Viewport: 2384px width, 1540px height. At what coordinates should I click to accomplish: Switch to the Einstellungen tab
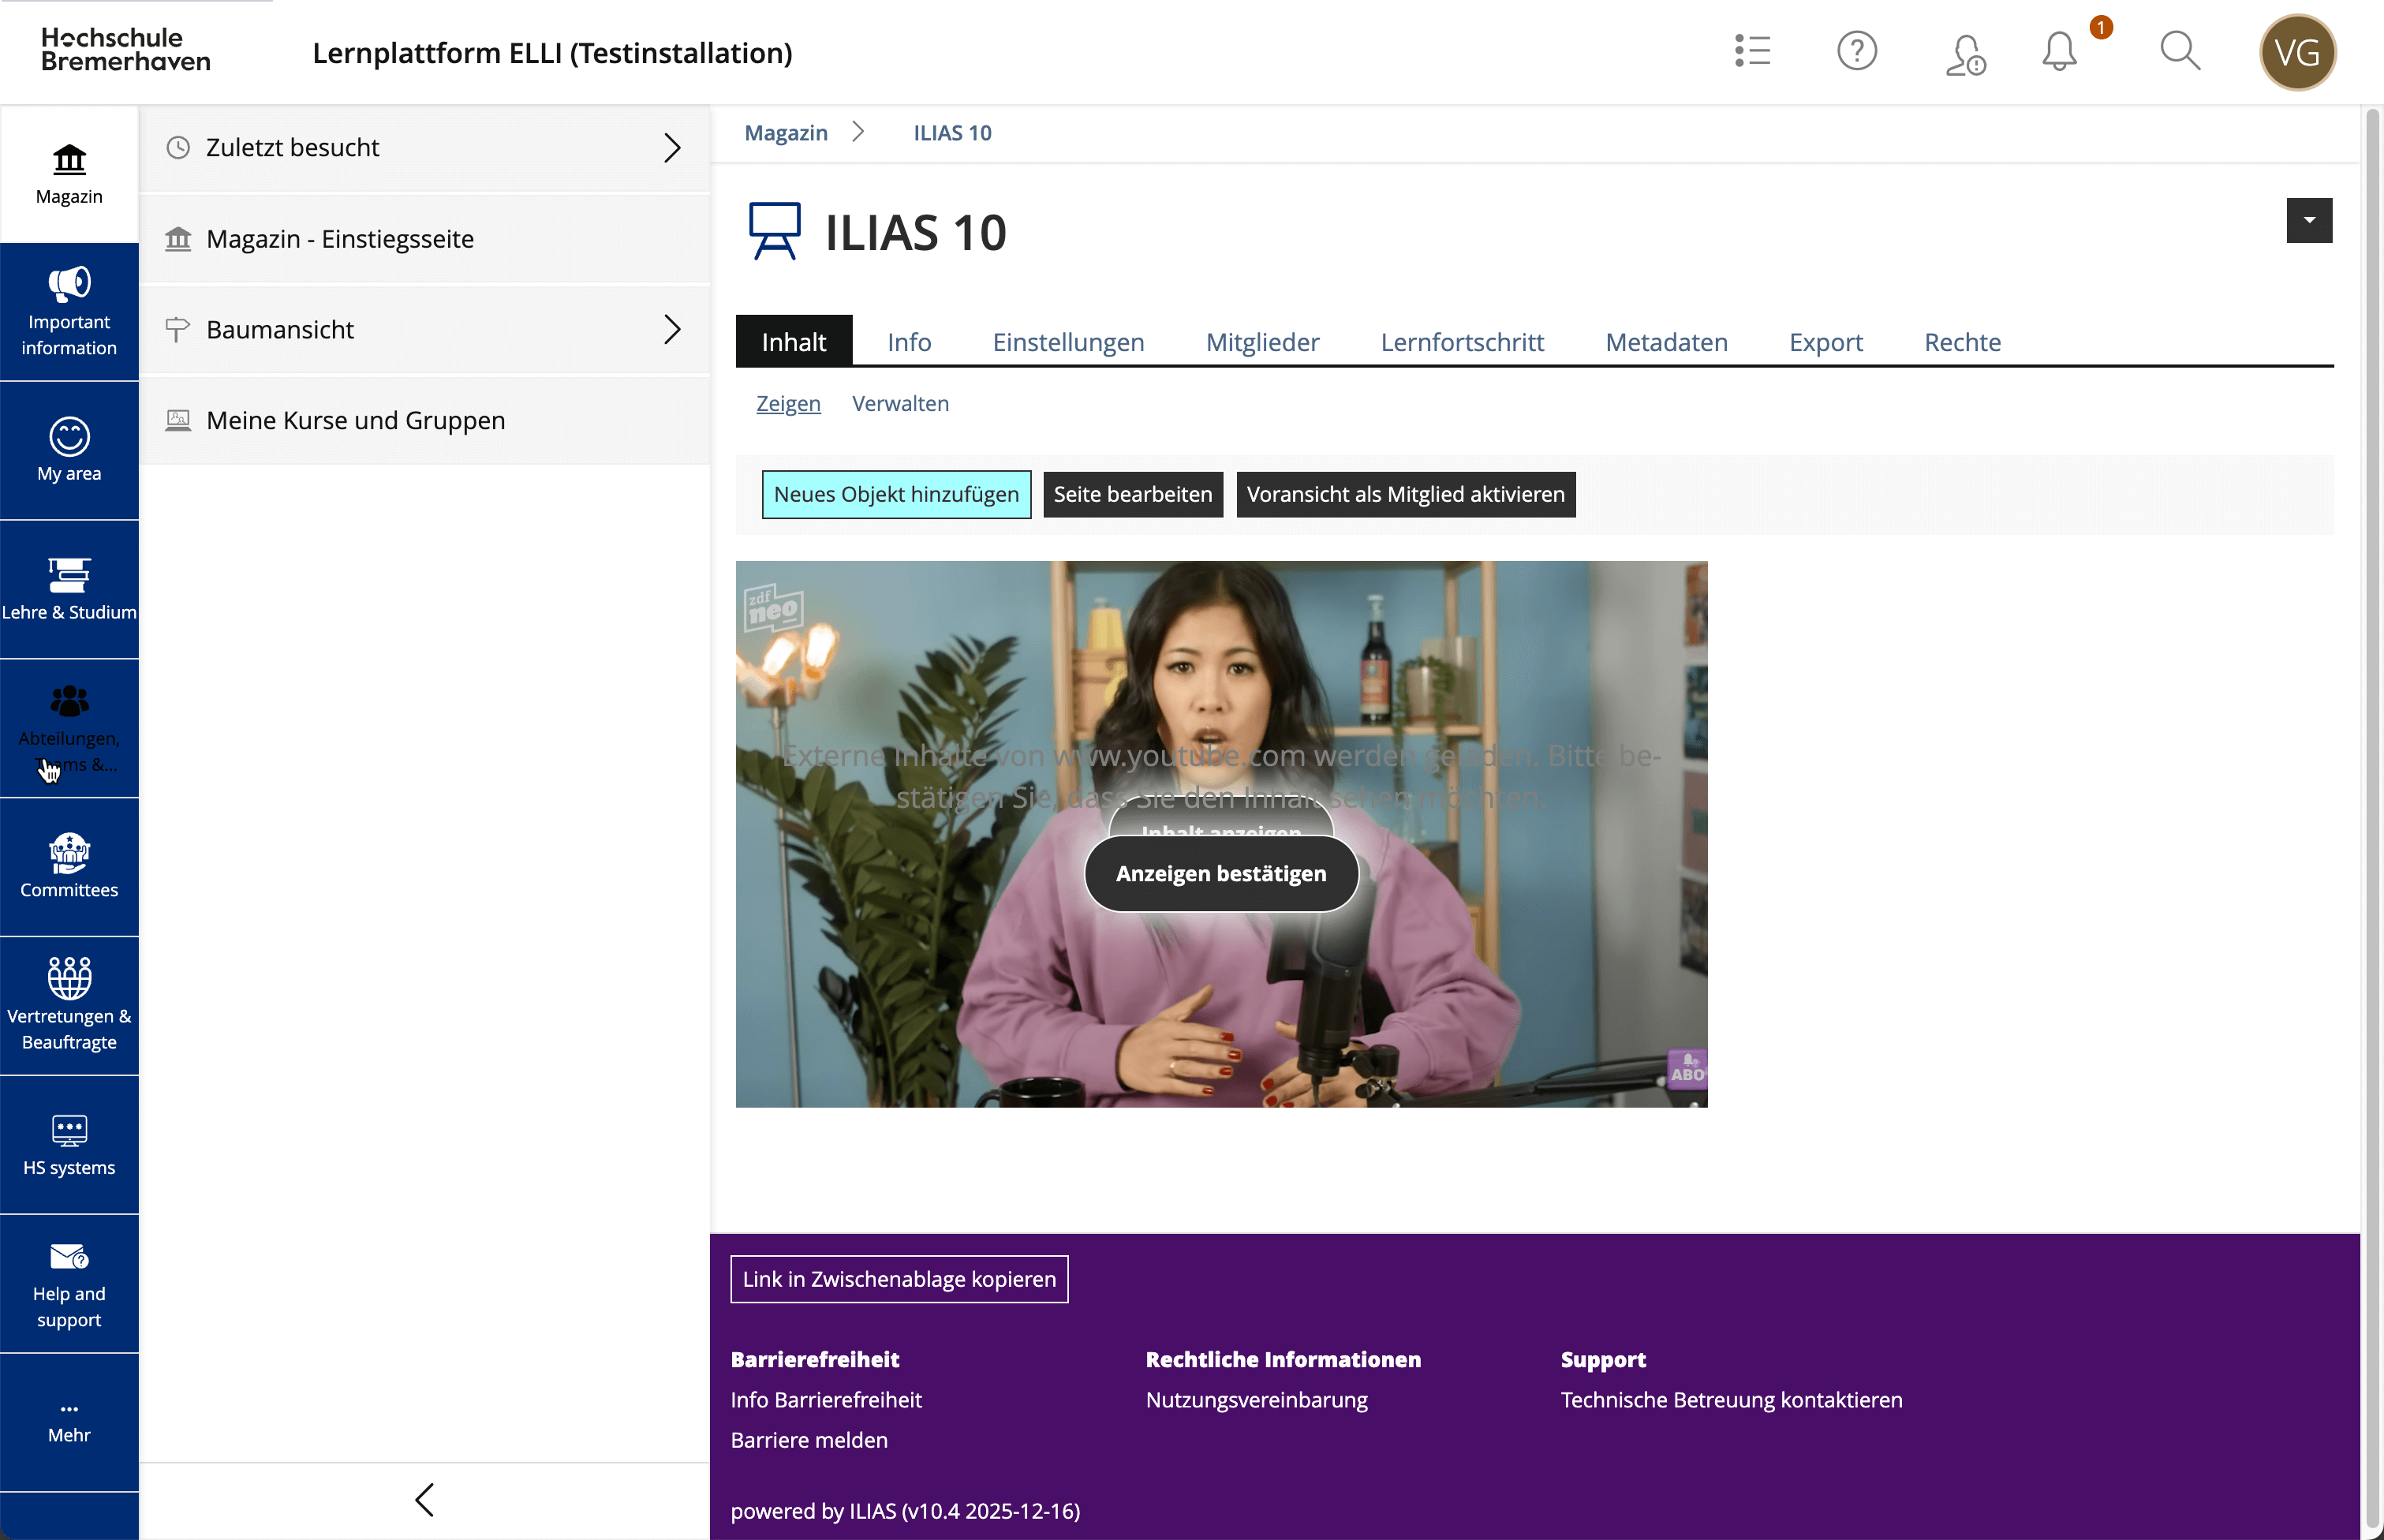coord(1067,342)
